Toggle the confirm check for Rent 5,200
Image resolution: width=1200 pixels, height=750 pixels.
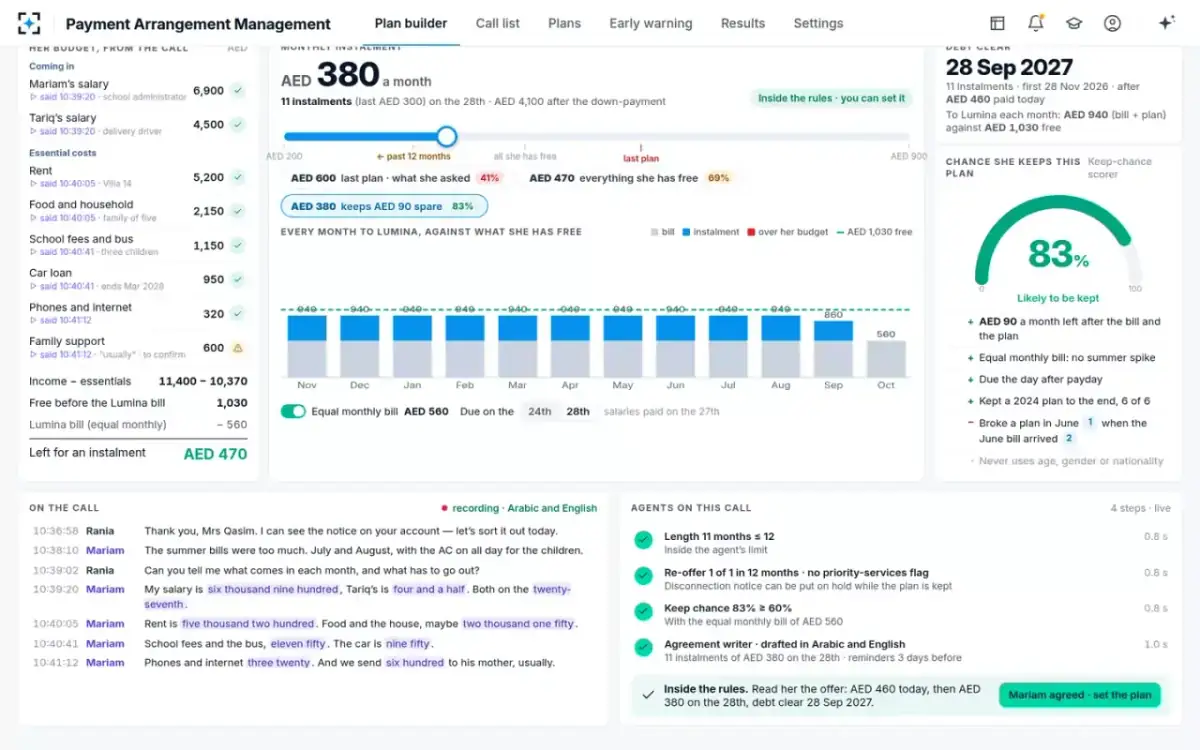[x=238, y=177]
